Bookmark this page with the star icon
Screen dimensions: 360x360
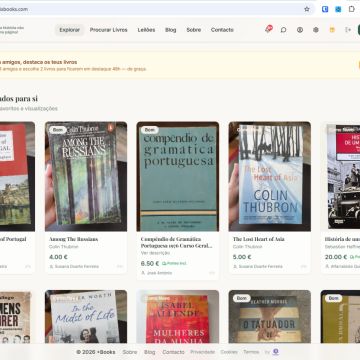(x=307, y=9)
